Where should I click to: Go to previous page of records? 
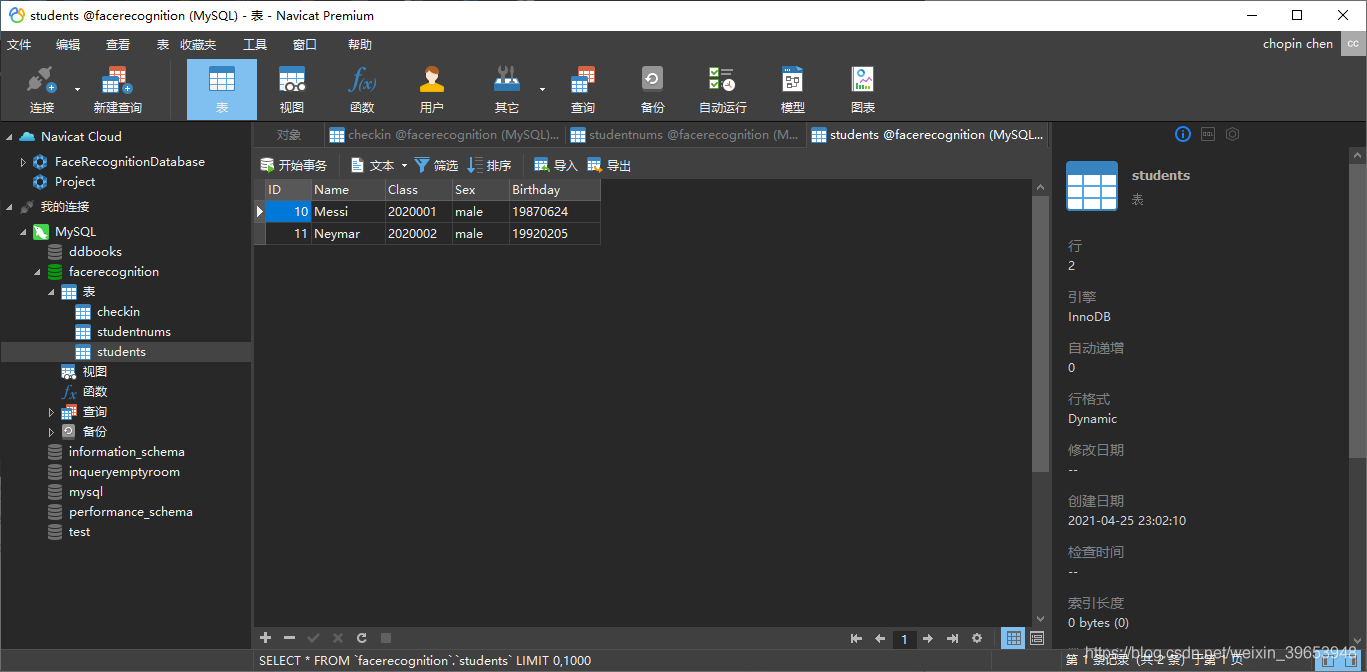(x=880, y=638)
